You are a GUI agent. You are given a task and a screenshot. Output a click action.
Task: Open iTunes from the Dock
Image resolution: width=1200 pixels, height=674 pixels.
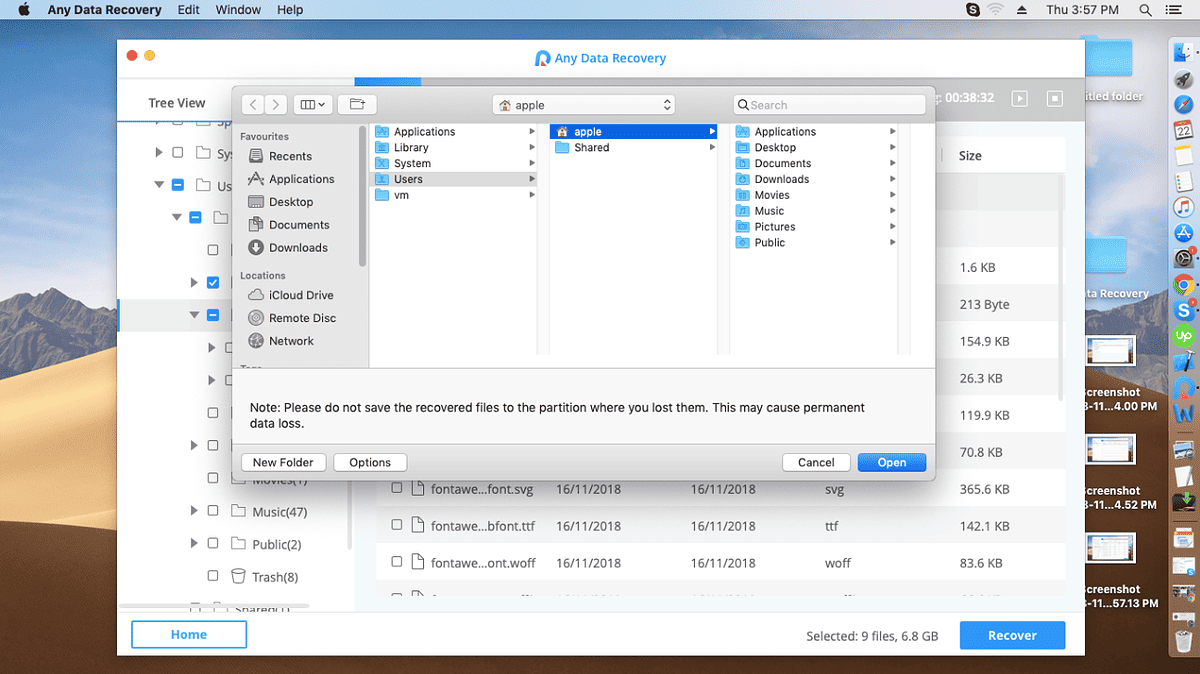click(x=1184, y=207)
